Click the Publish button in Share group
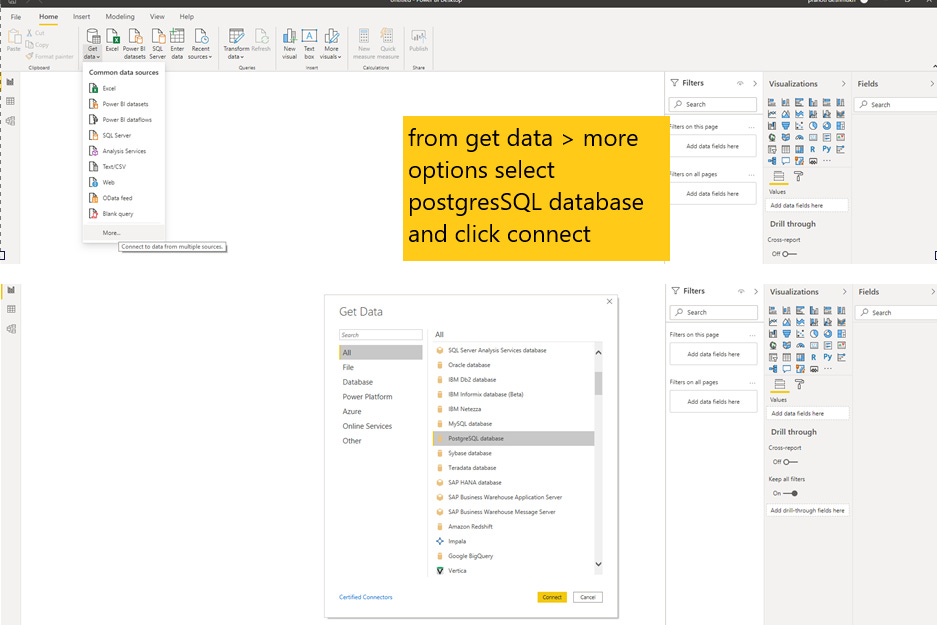 (418, 41)
